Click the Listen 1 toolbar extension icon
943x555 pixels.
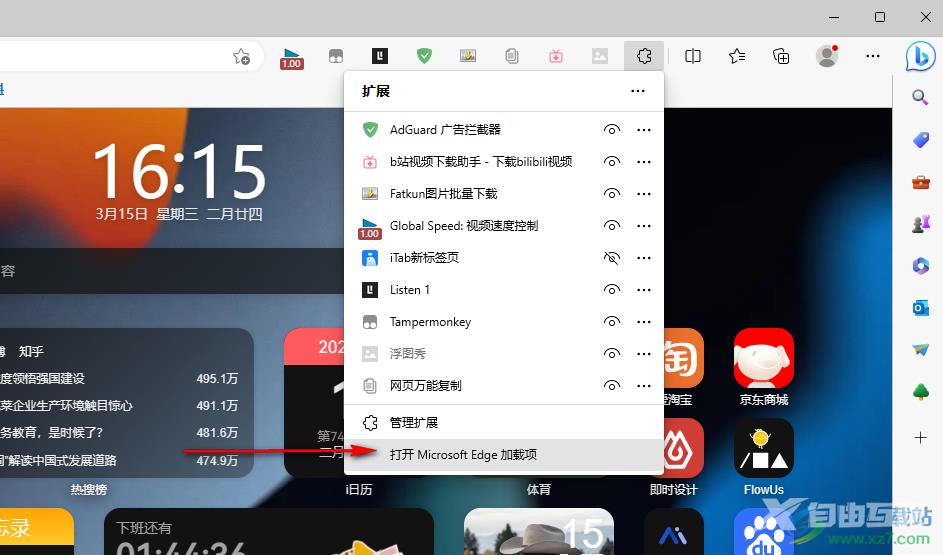coord(379,56)
